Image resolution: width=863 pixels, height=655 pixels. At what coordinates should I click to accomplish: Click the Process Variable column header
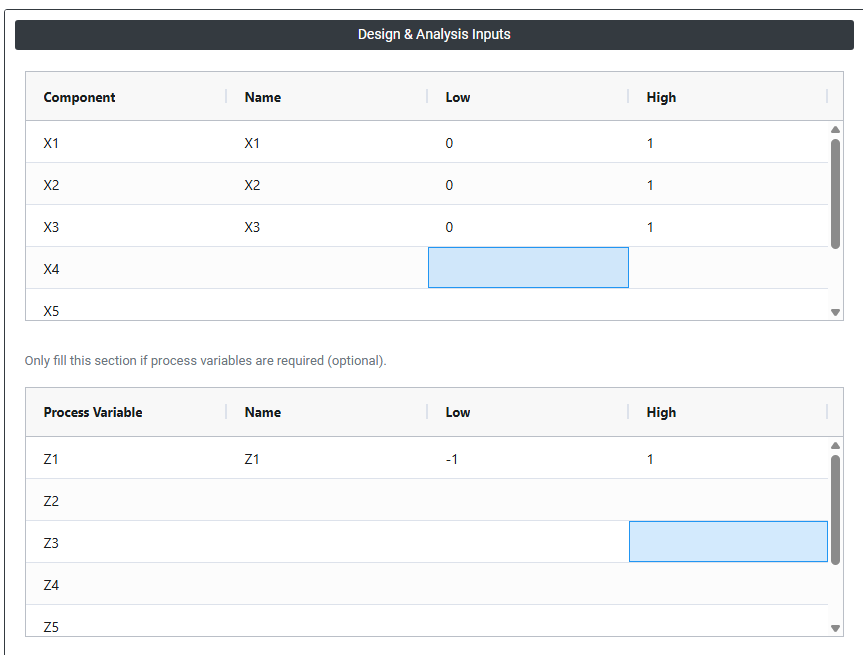click(x=93, y=412)
